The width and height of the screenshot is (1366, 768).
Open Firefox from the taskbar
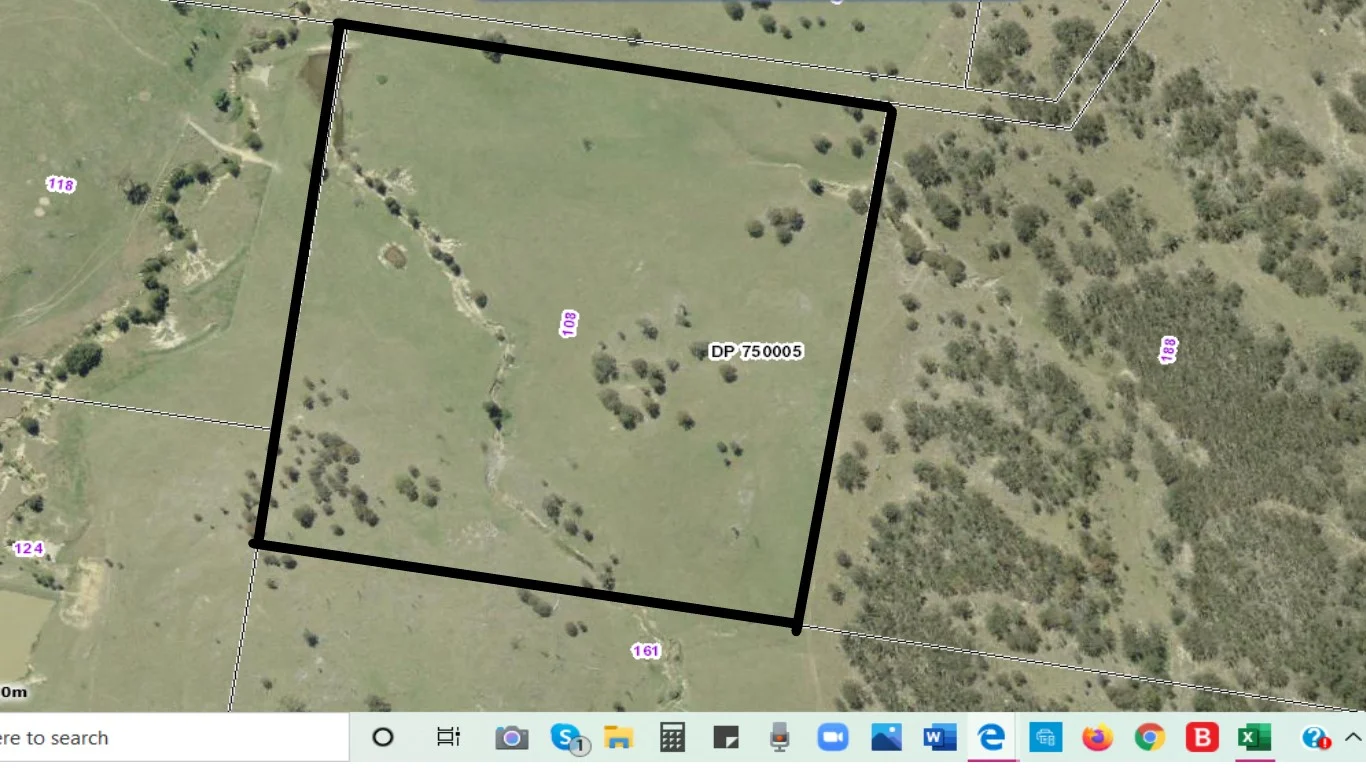coord(1097,738)
